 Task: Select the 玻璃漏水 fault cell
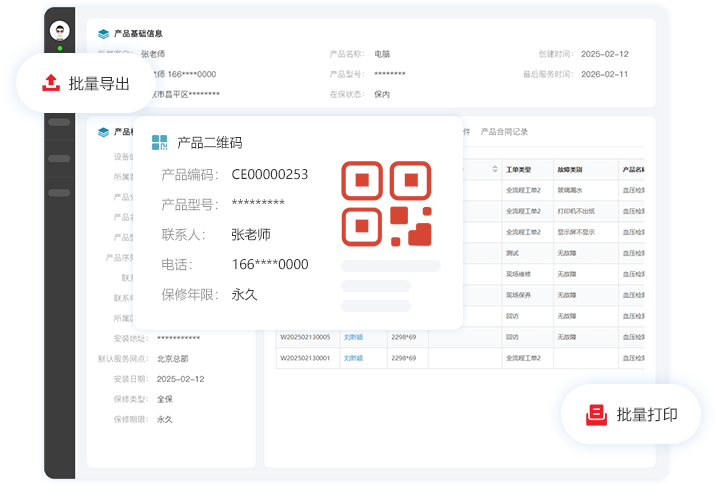pos(570,190)
